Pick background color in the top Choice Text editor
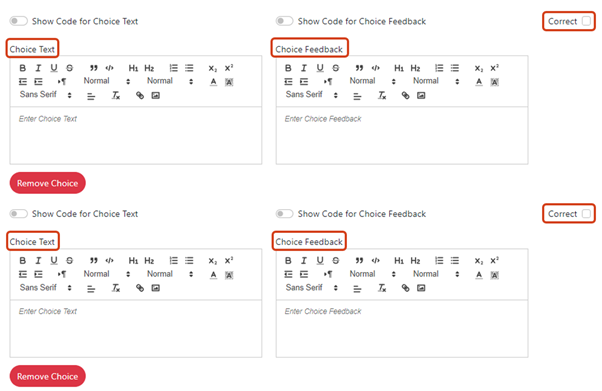 pos(229,82)
